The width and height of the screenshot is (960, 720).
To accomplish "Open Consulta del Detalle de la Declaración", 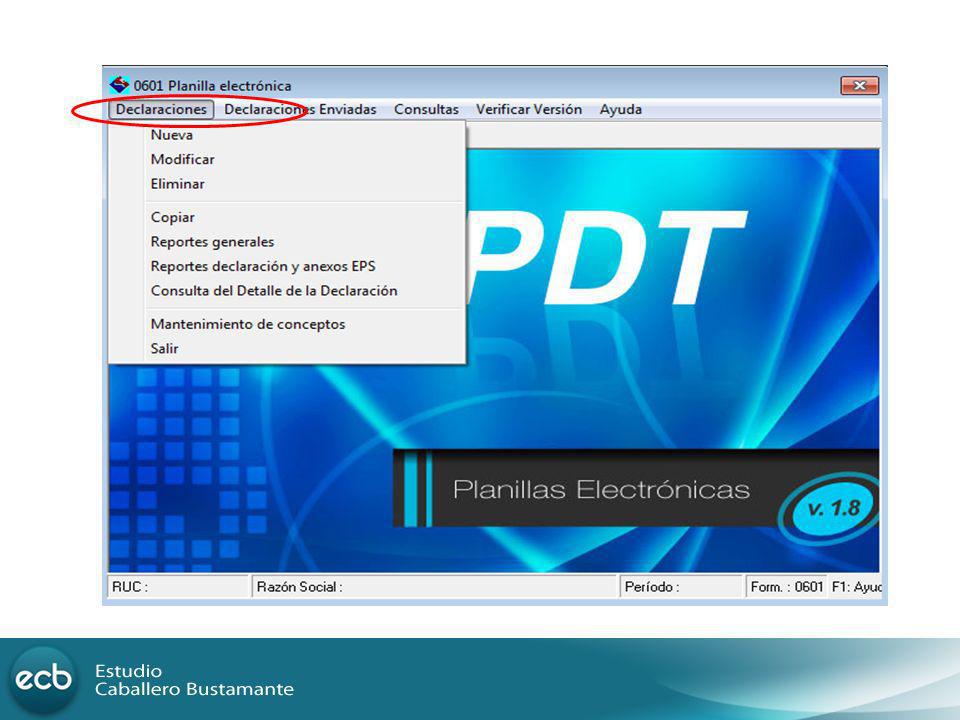I will pyautogui.click(x=287, y=291).
